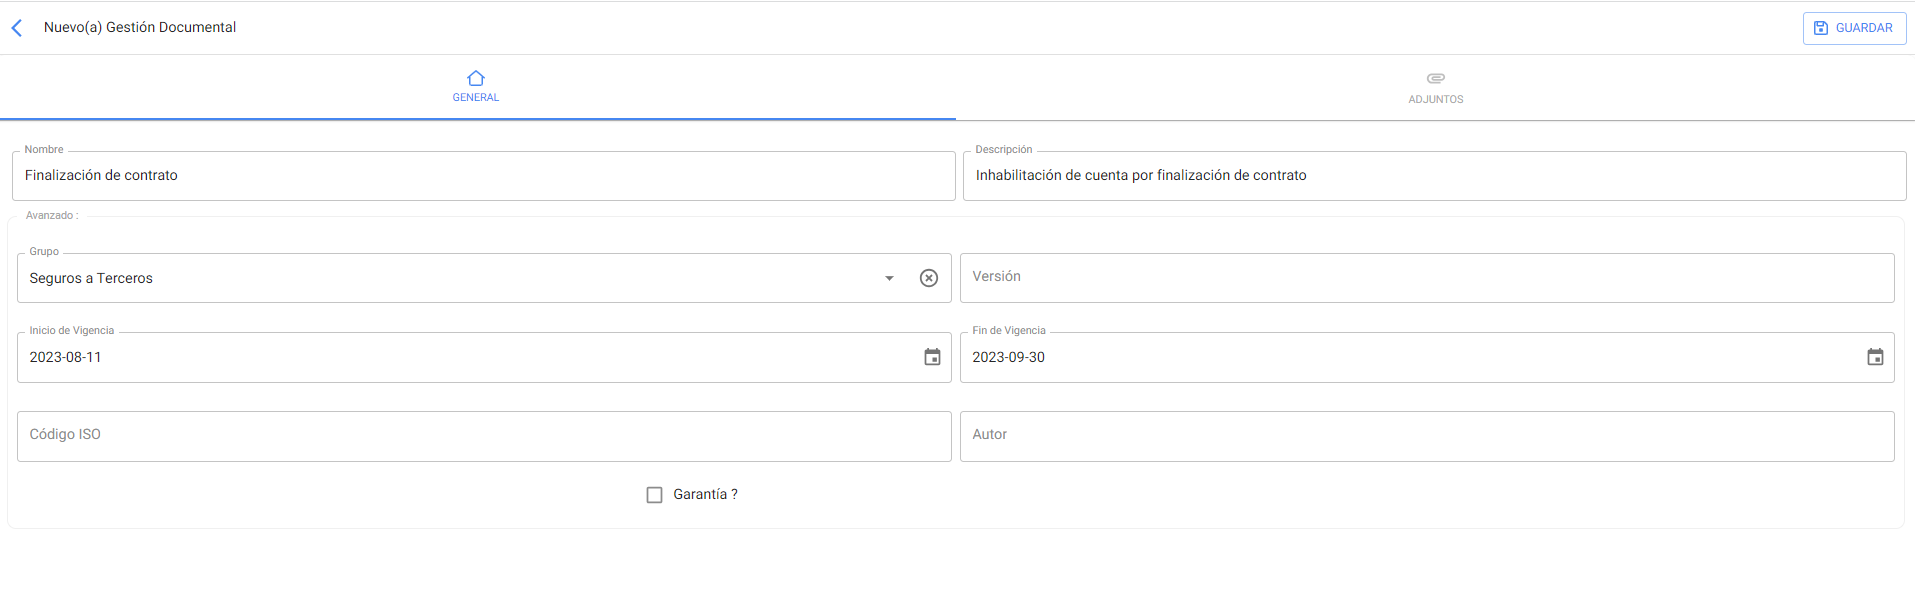Click the Garantía ? label text

pos(705,495)
